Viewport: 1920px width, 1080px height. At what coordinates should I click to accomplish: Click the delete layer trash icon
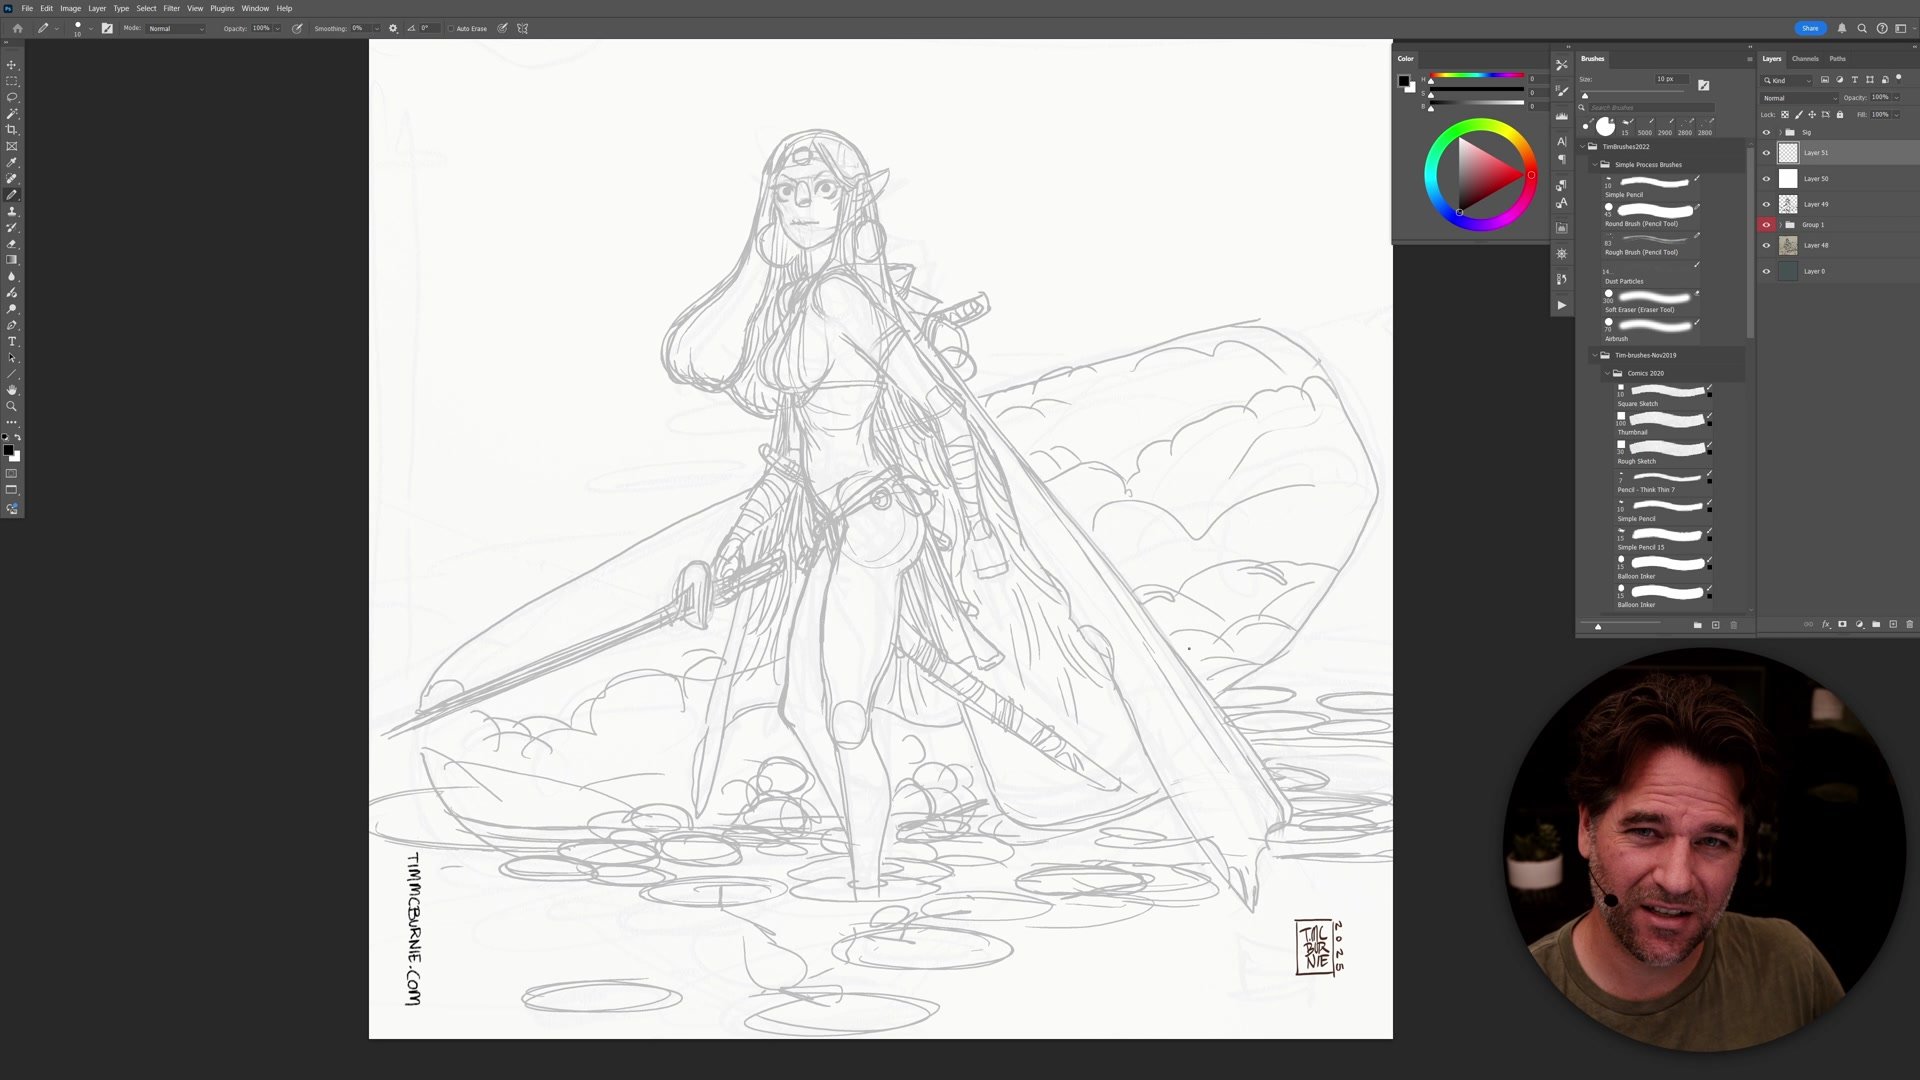[x=1909, y=624]
